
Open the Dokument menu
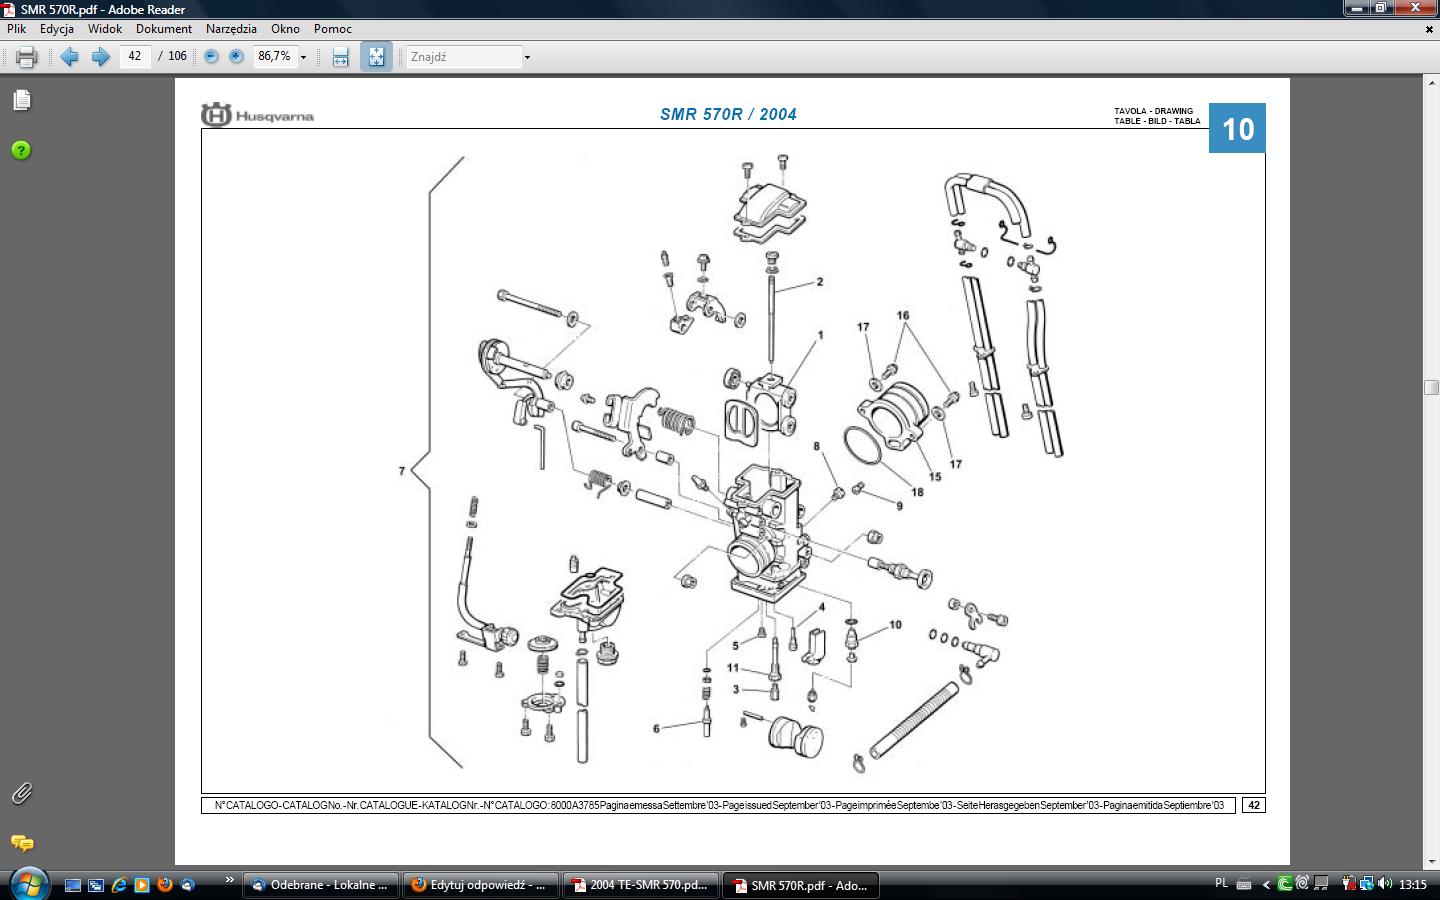coord(164,29)
